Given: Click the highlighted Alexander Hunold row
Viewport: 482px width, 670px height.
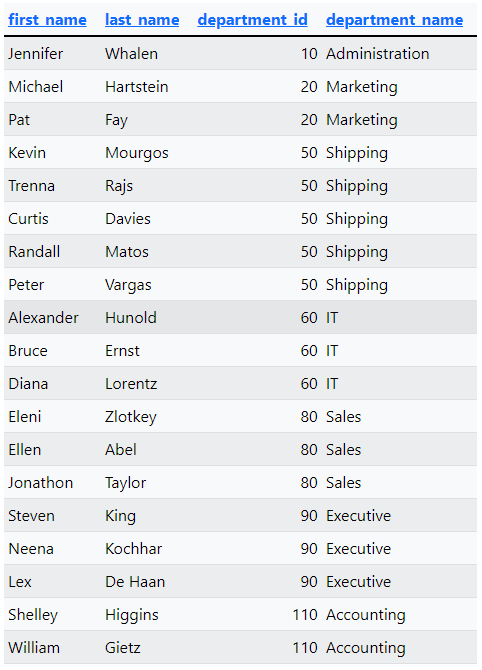Looking at the screenshot, I should 241,317.
